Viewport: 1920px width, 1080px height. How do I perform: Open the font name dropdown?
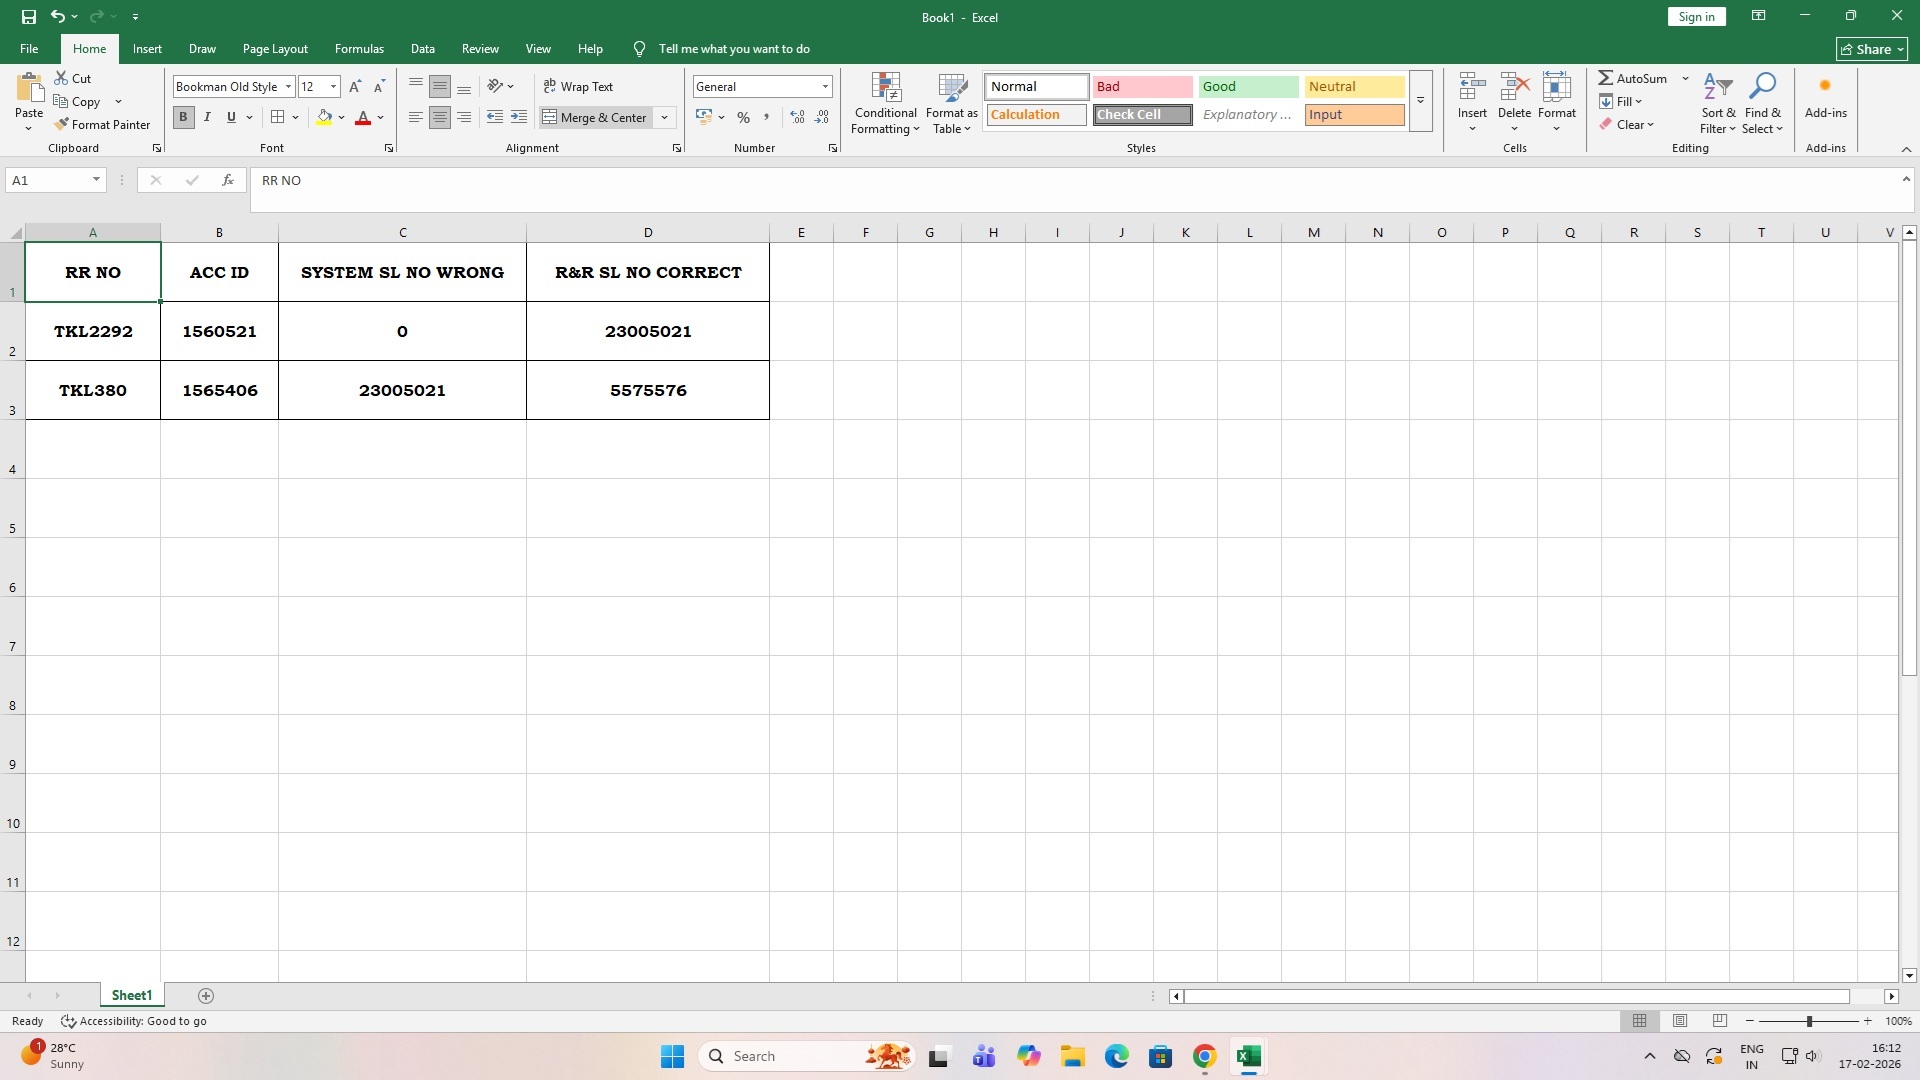click(x=288, y=87)
